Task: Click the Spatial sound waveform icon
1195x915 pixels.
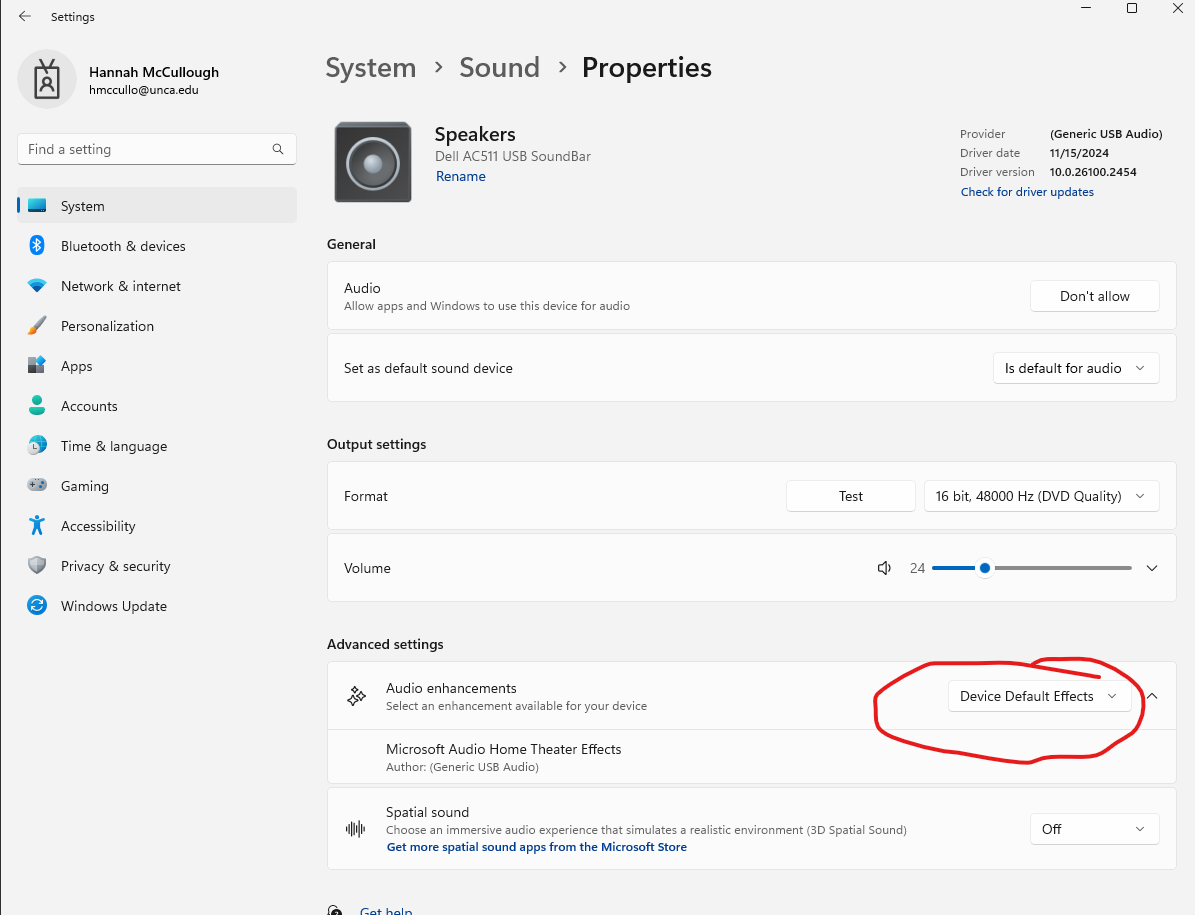Action: [x=356, y=828]
